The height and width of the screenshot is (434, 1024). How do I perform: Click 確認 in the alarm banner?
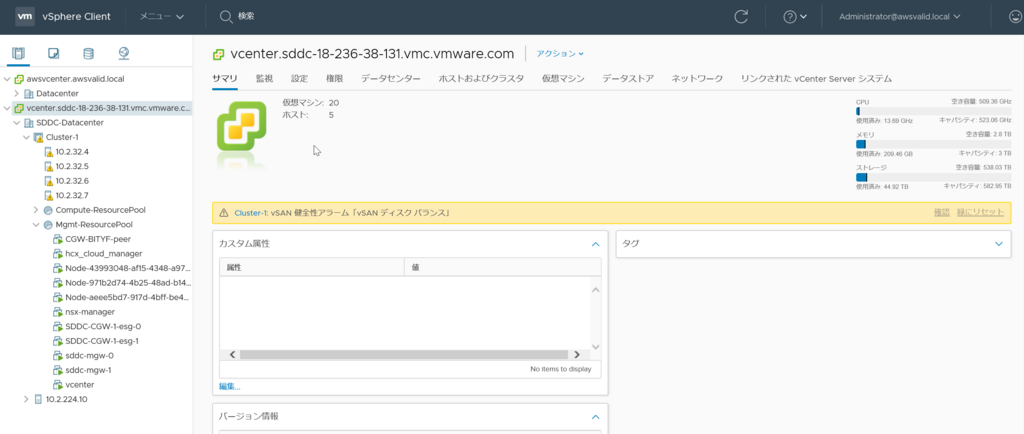coord(942,213)
